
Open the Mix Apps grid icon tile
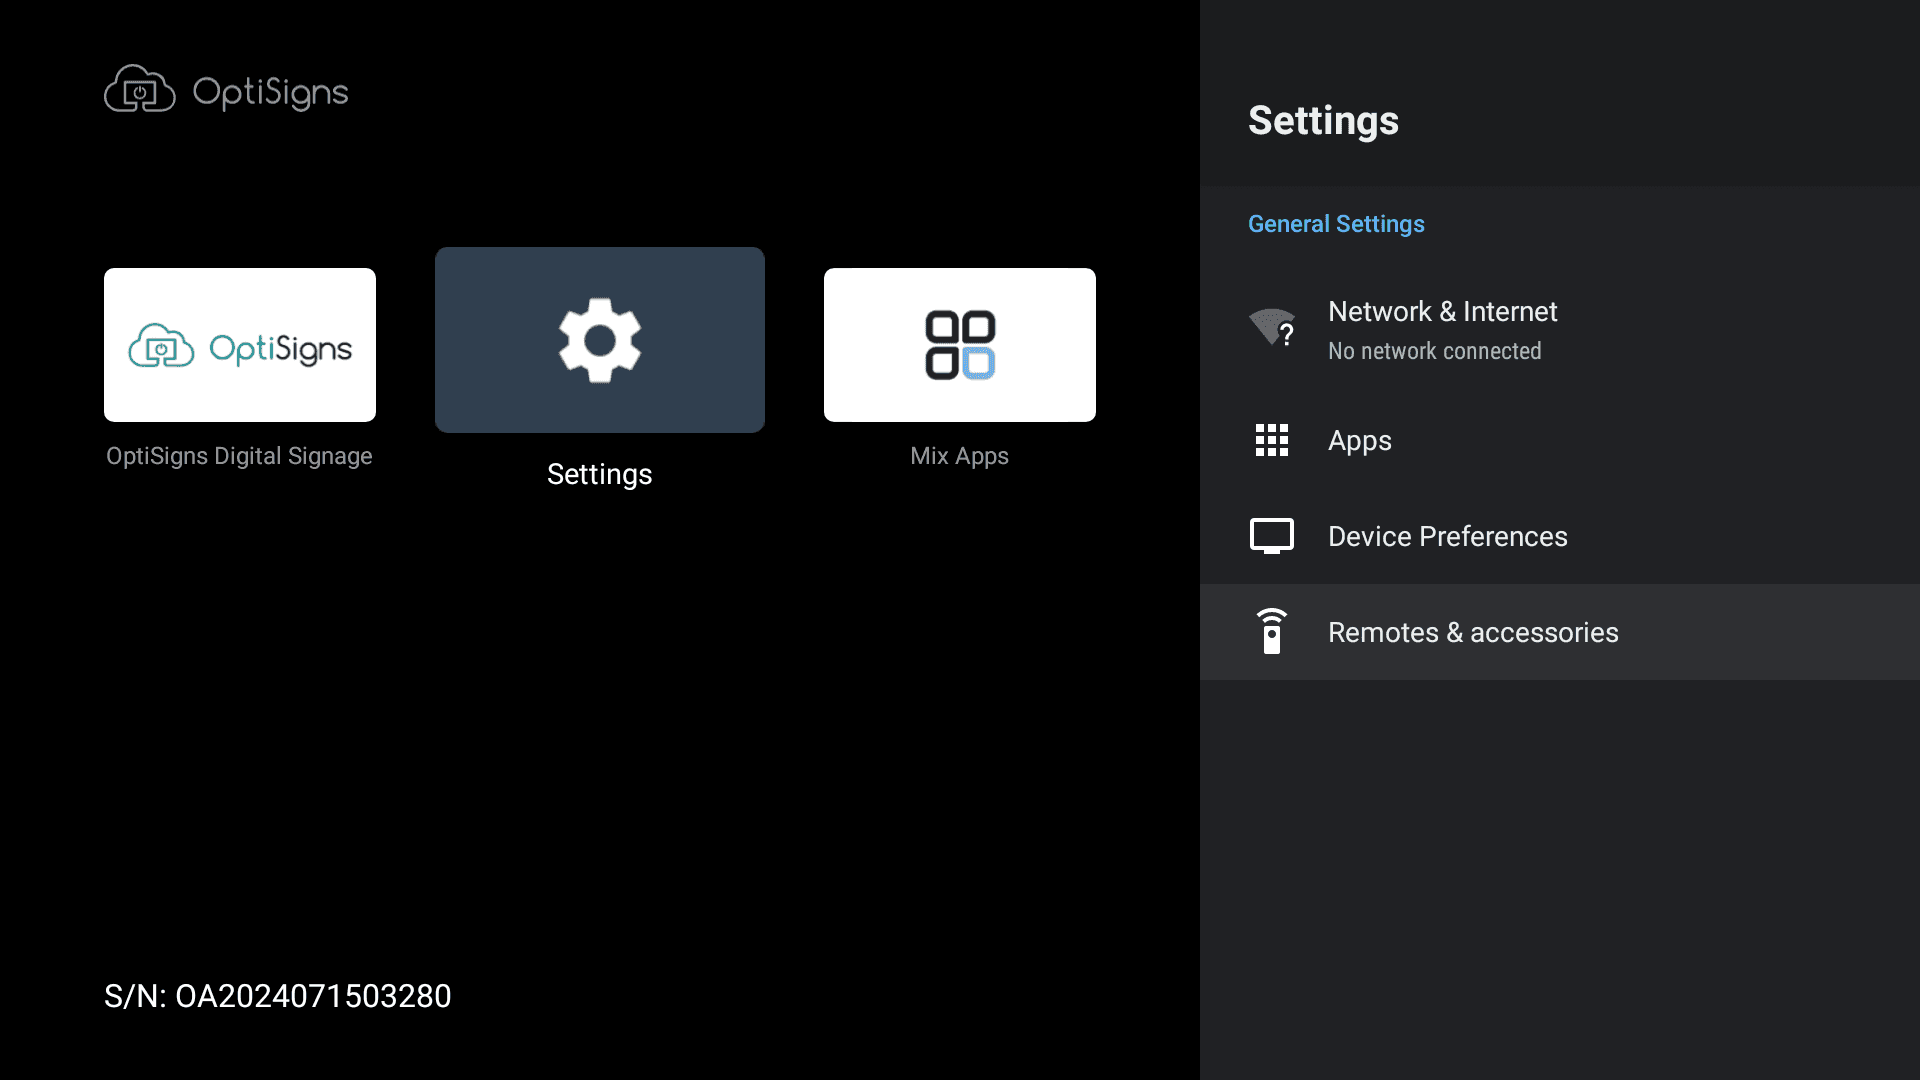tap(960, 345)
